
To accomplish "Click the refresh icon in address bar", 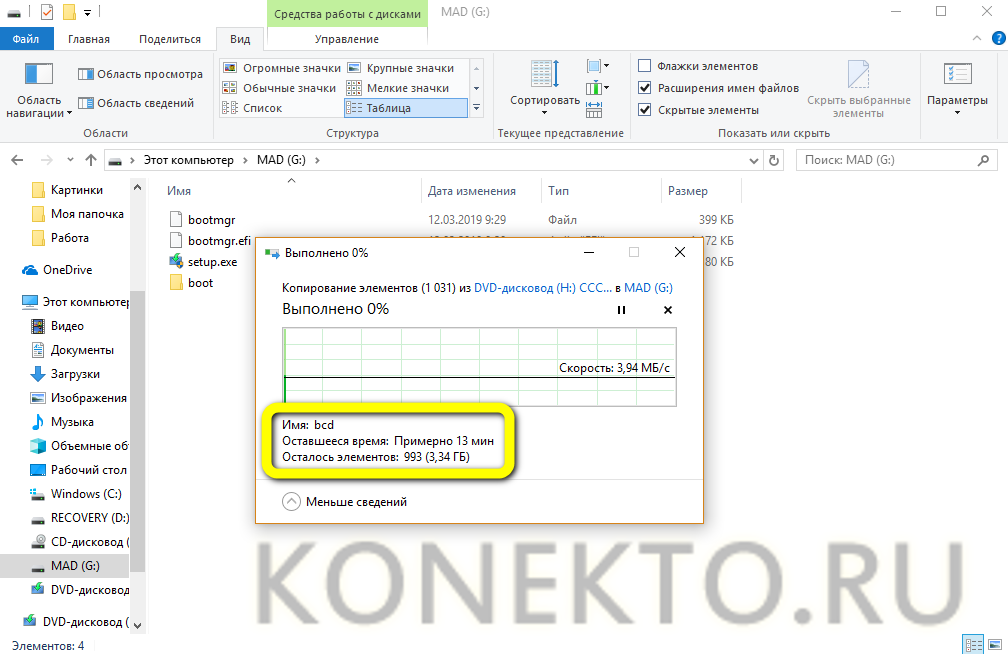I will point(773,160).
